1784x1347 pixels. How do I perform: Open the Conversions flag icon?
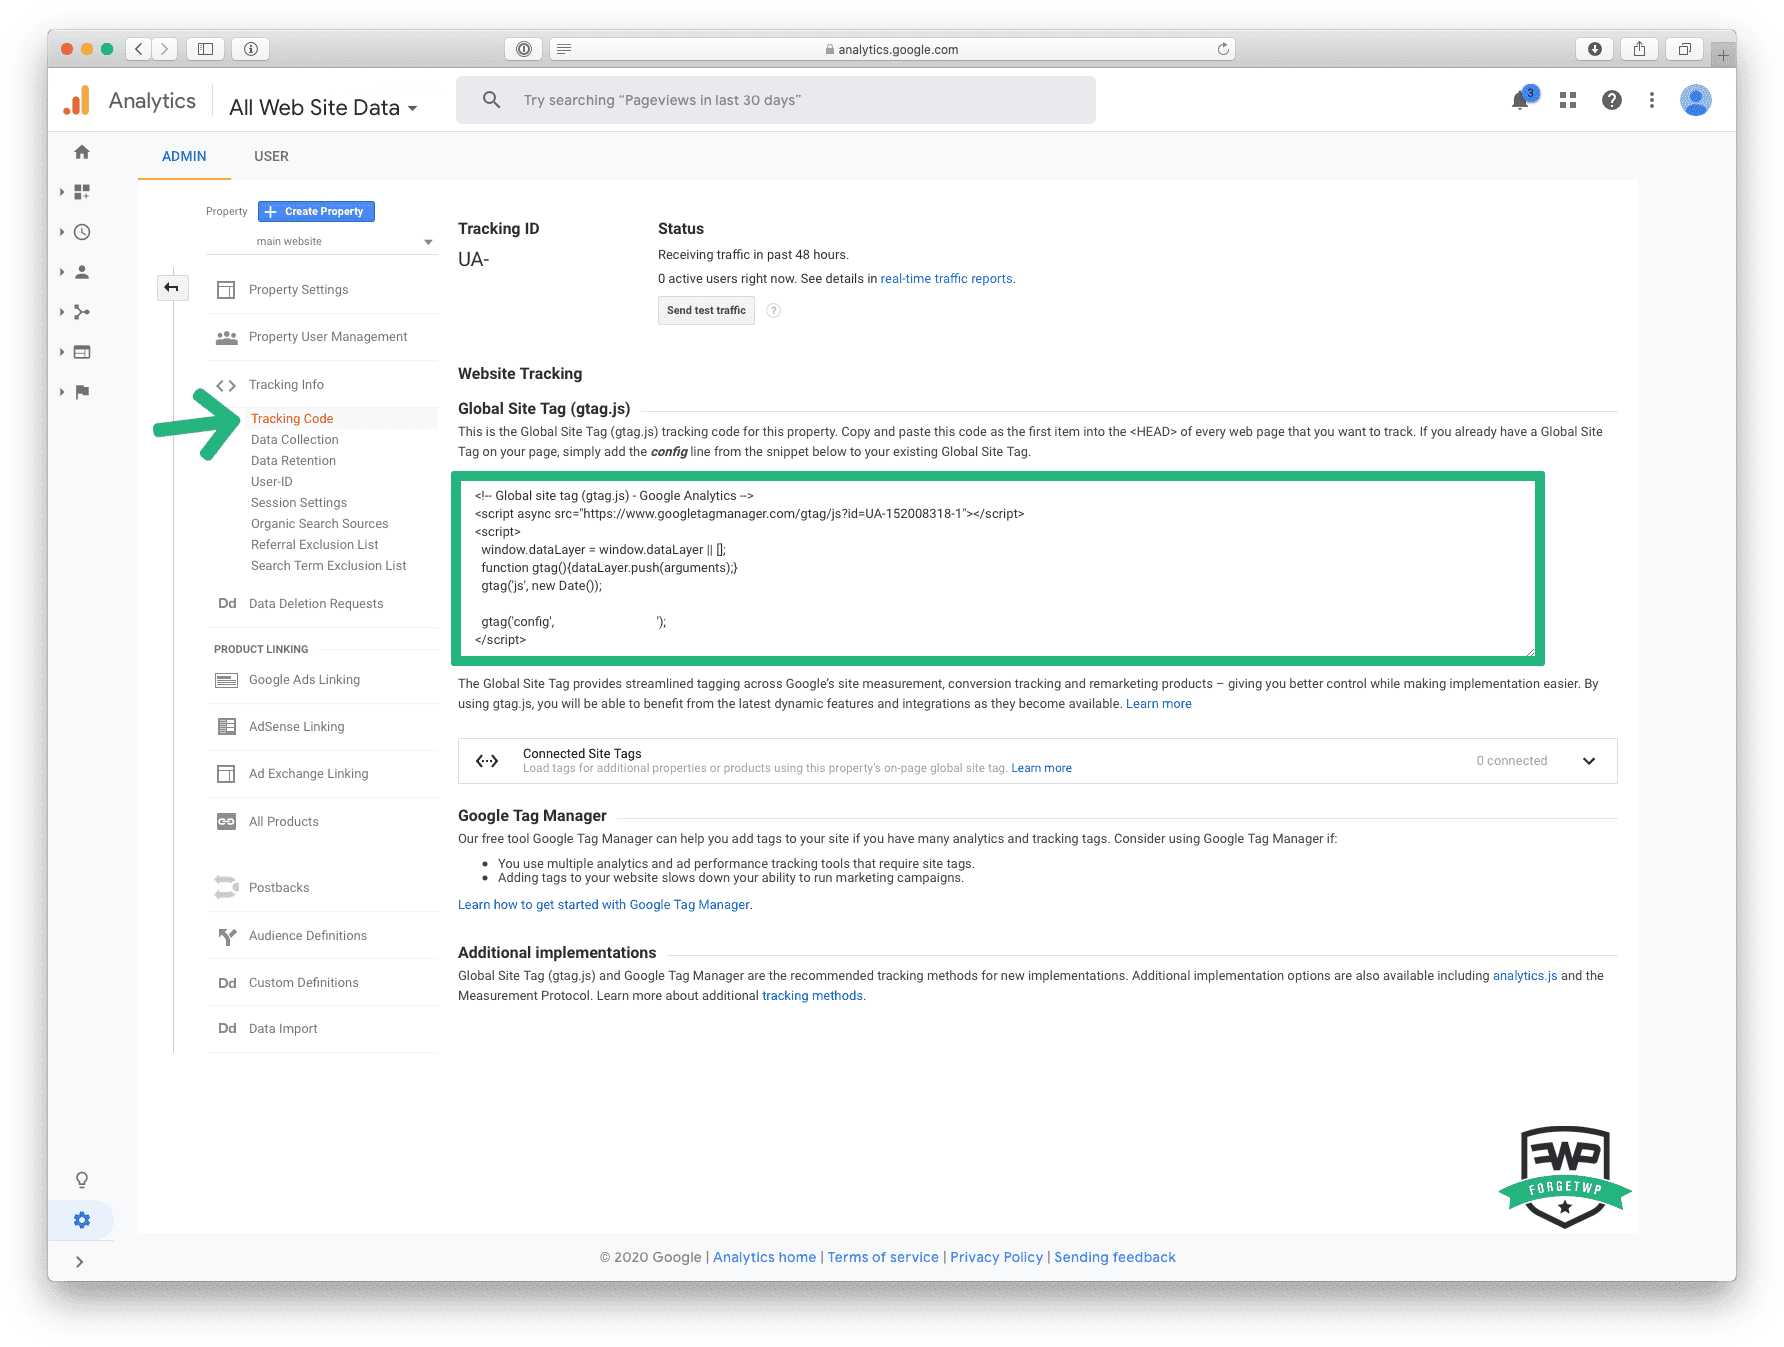(x=82, y=392)
